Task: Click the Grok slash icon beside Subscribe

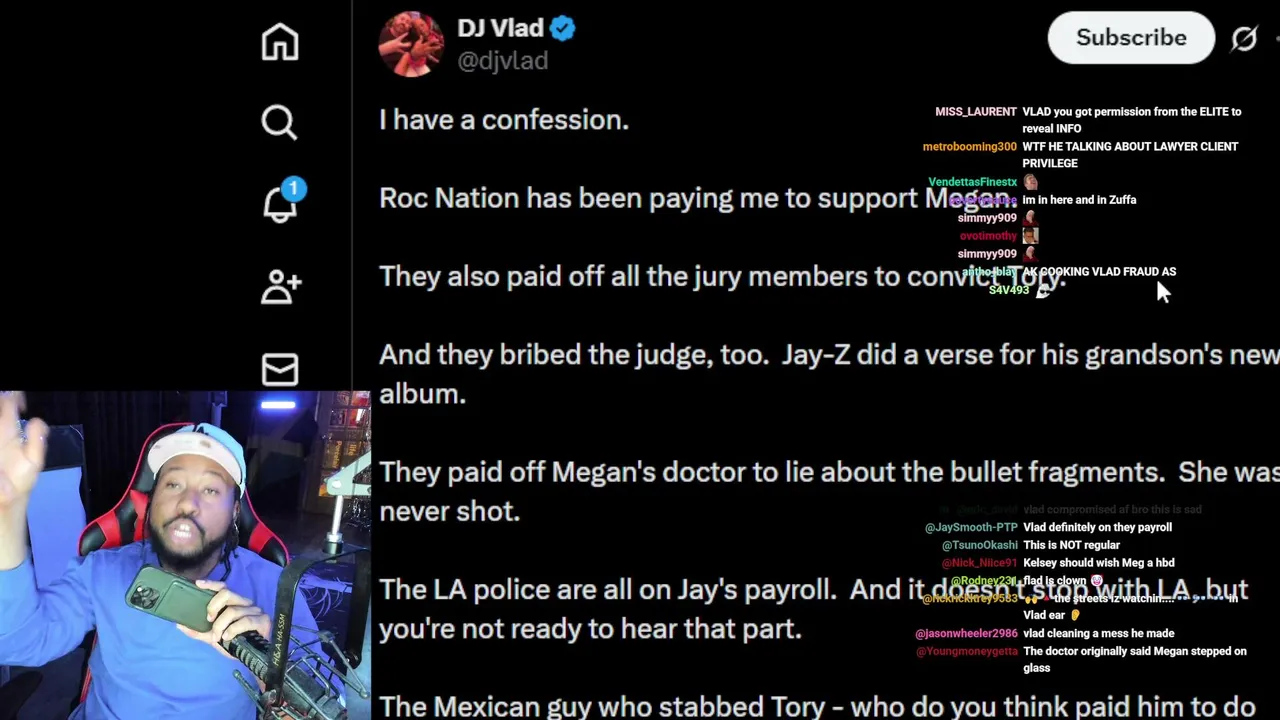Action: tap(1244, 38)
